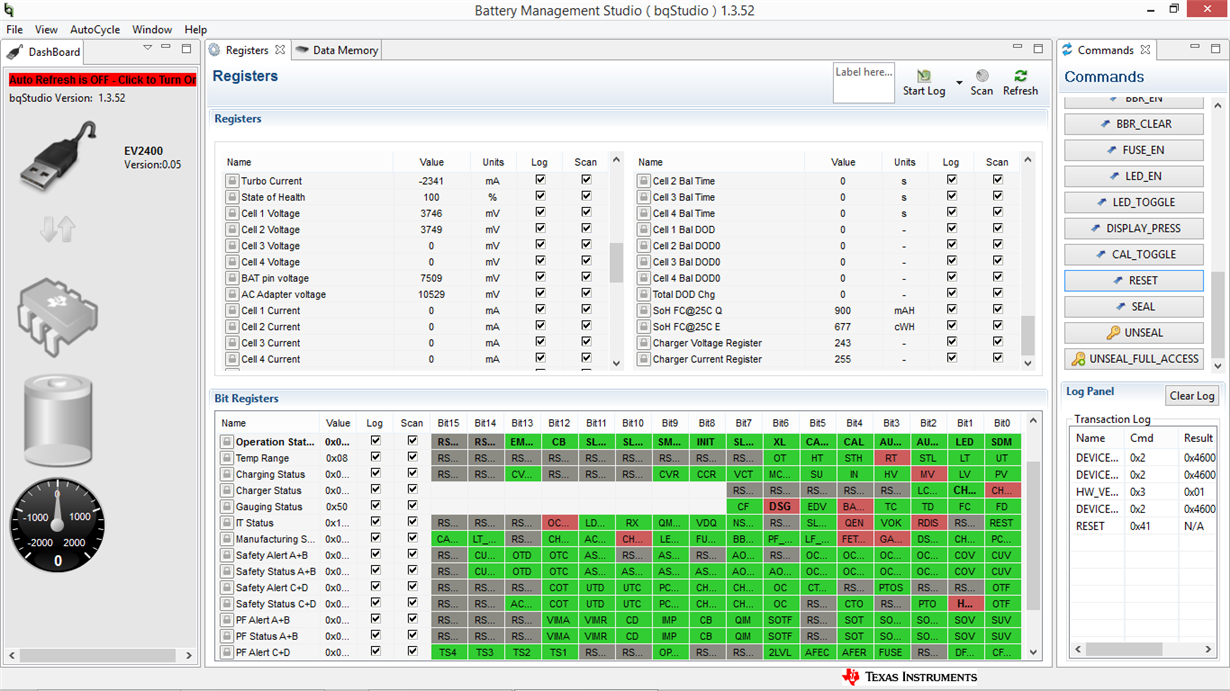The width and height of the screenshot is (1230, 691).
Task: Switch to the Data Memory tab
Action: [x=337, y=50]
